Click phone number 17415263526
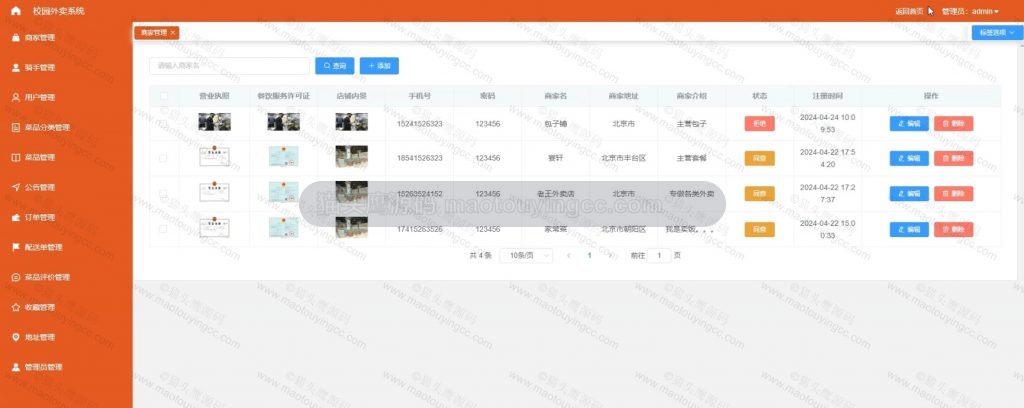 [419, 229]
